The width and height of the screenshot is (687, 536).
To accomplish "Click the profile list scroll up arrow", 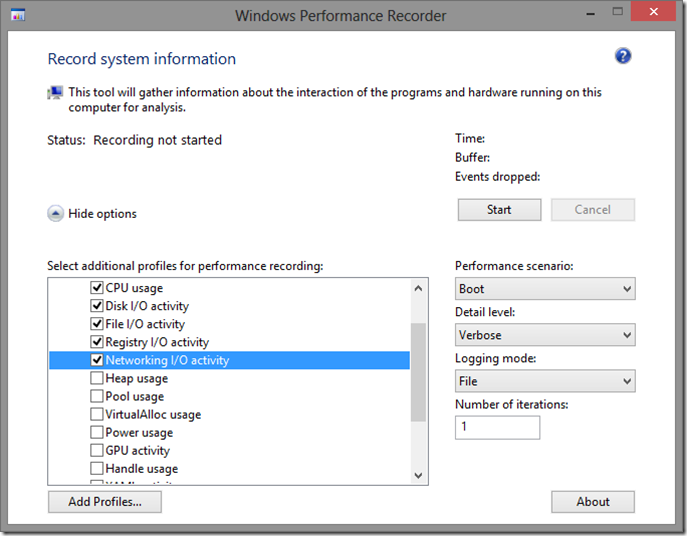I will point(418,288).
